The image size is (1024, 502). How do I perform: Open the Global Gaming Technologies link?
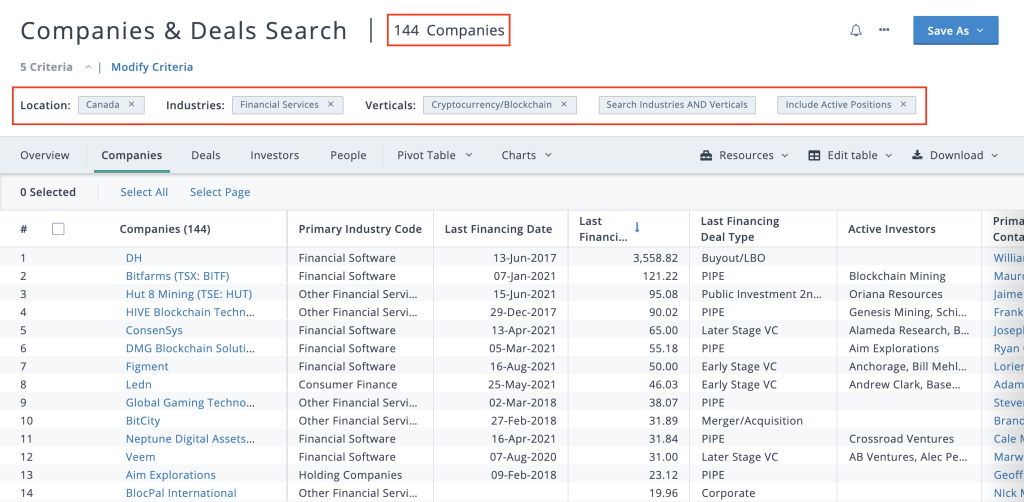point(190,403)
